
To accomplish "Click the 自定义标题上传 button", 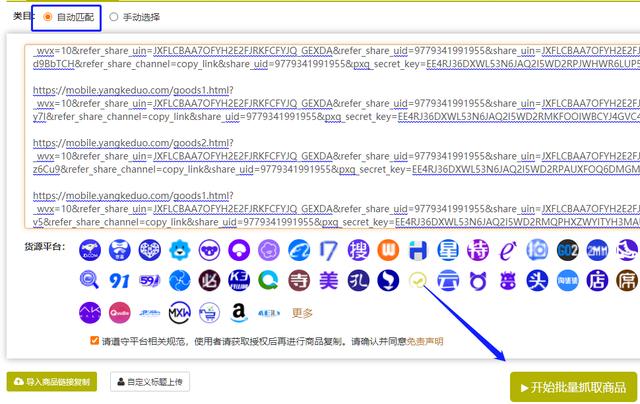I will tap(150, 382).
